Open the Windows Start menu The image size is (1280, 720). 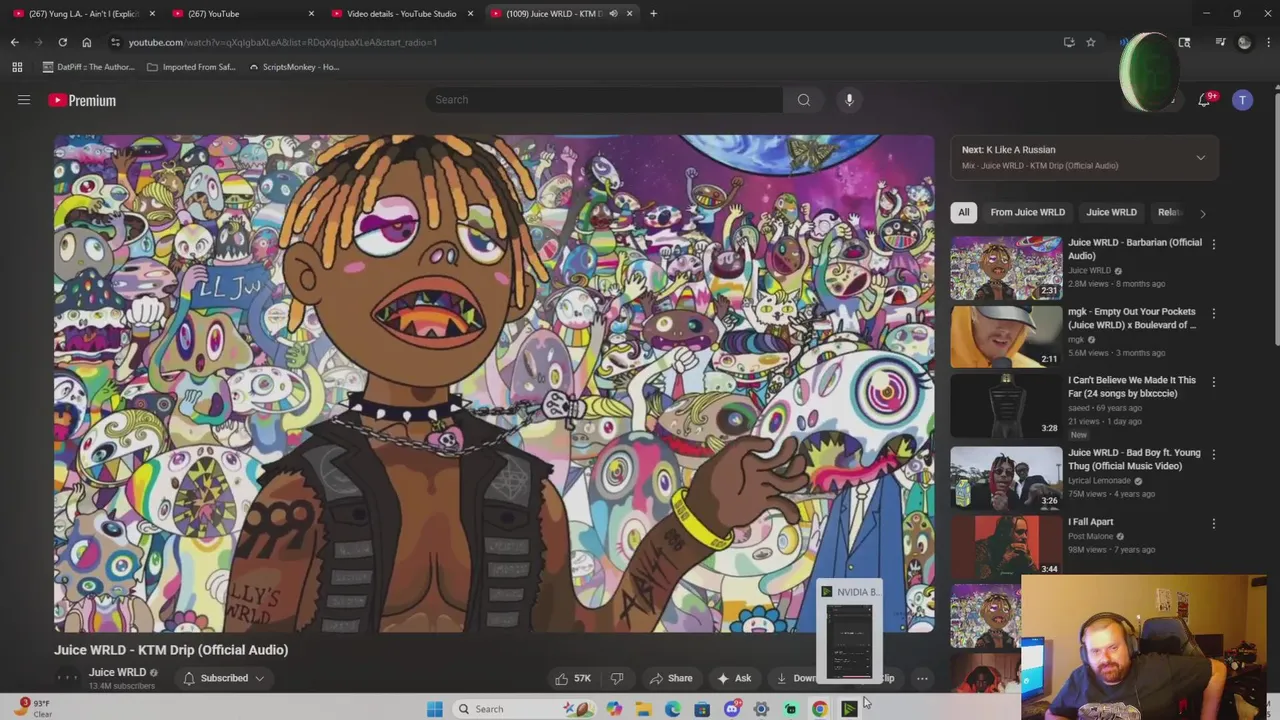[435, 709]
